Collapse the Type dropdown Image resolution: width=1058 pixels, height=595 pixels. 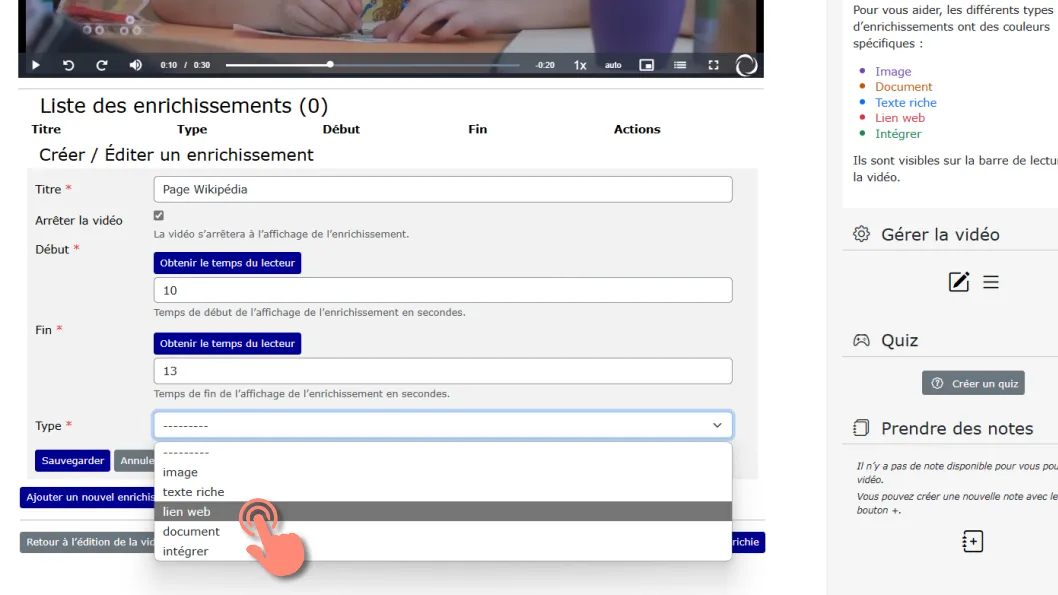[443, 426]
